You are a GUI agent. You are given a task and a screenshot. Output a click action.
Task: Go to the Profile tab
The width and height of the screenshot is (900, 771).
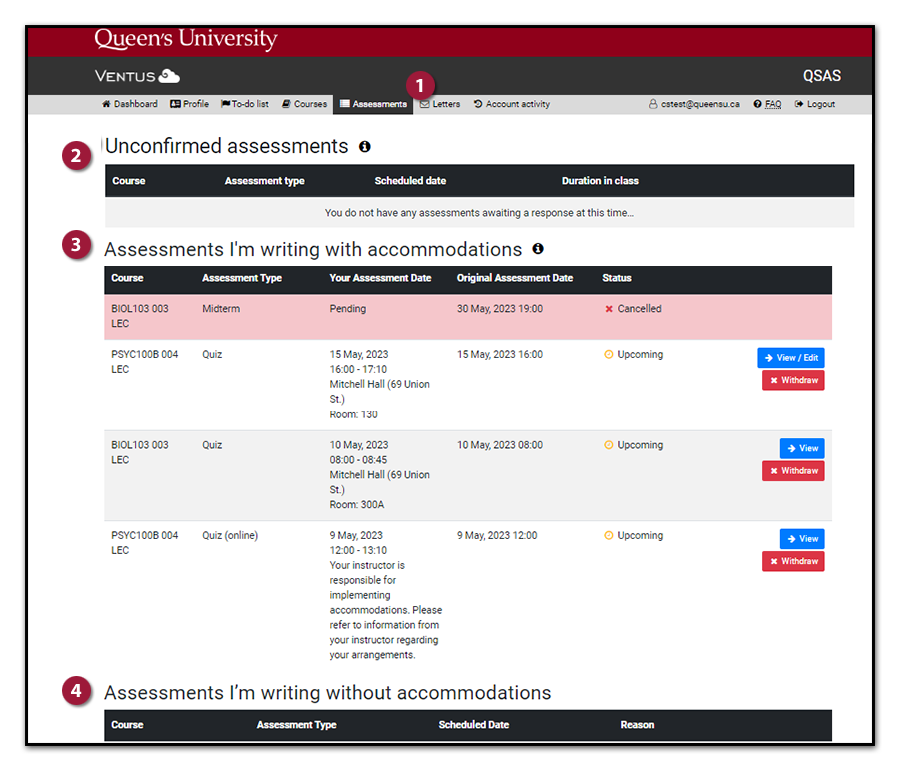[x=189, y=104]
